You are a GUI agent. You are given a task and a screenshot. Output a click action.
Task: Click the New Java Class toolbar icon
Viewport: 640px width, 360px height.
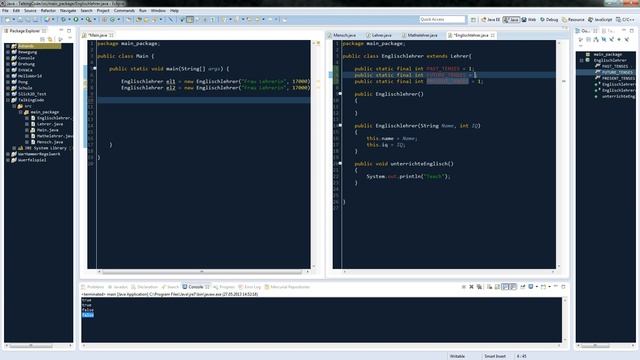(113, 20)
